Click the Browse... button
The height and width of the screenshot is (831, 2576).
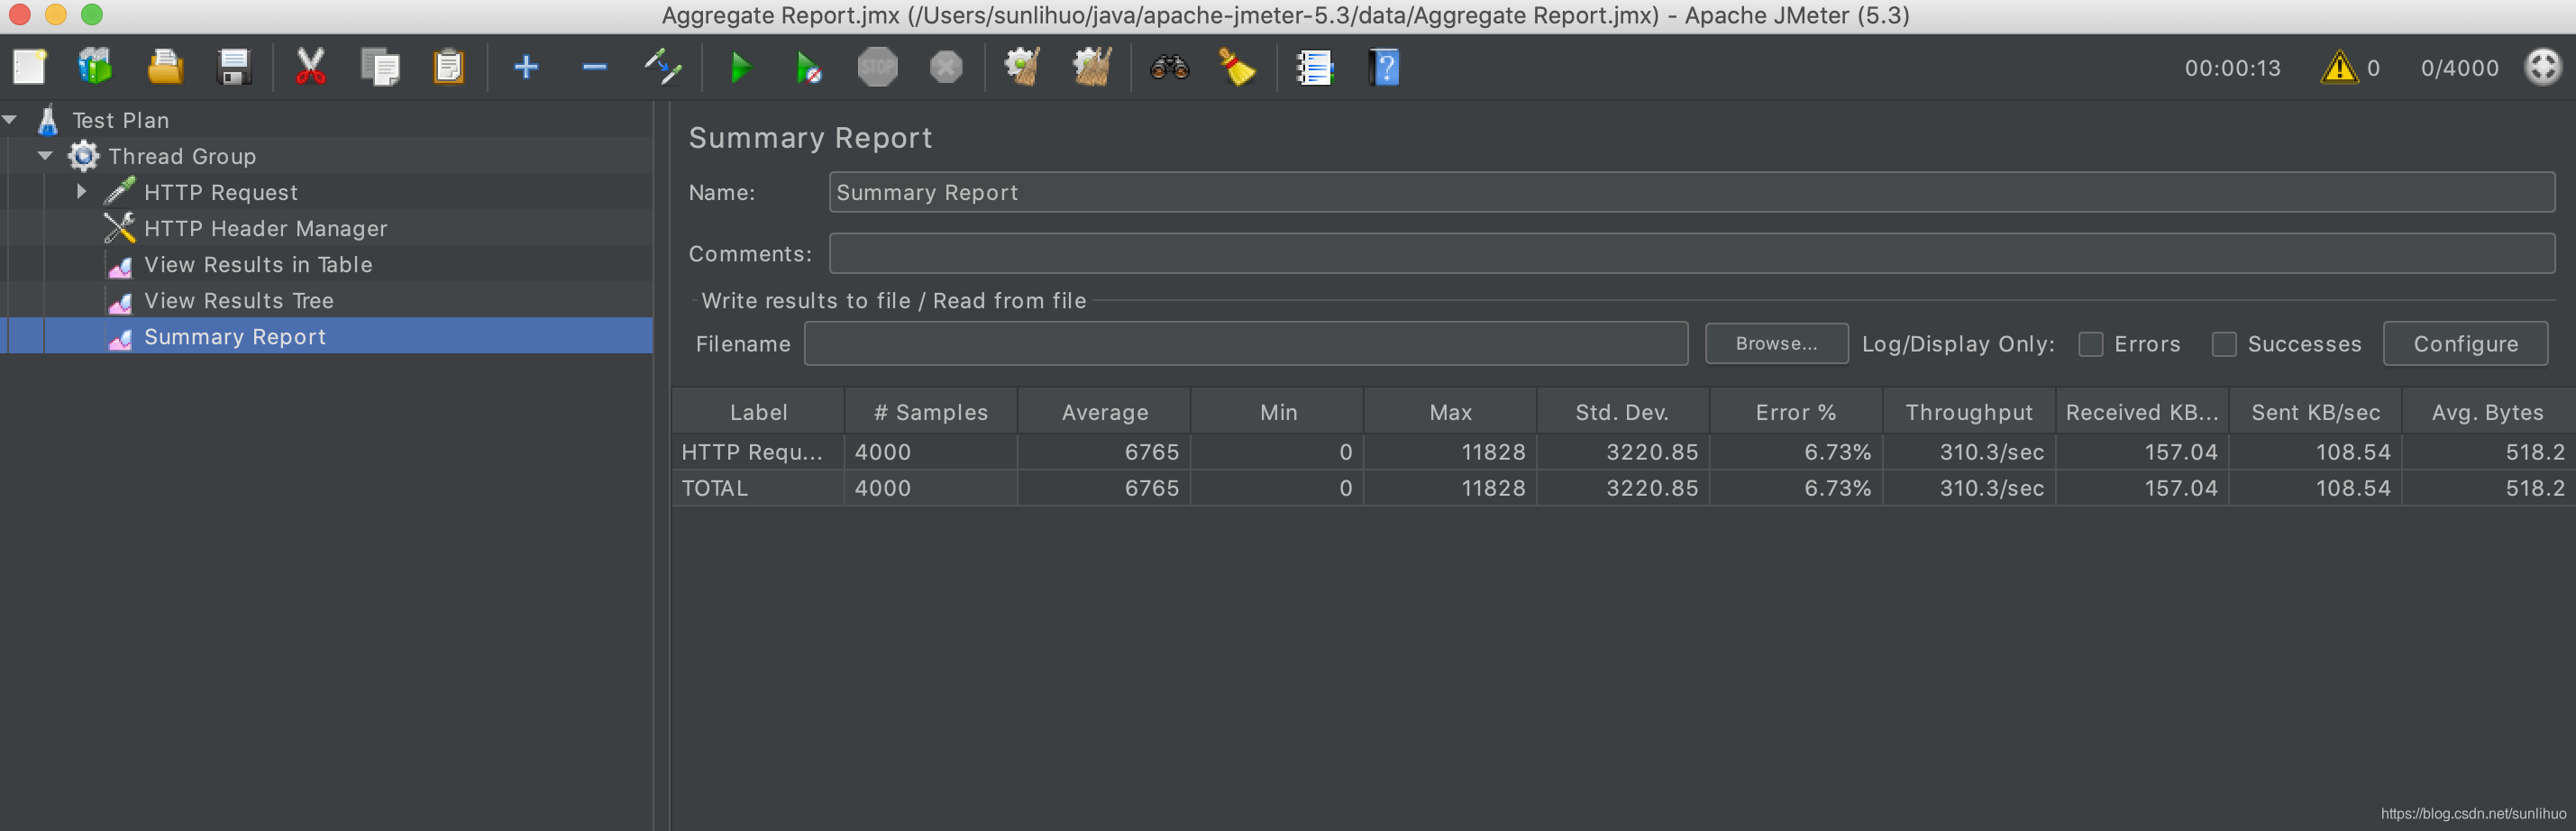coord(1776,343)
